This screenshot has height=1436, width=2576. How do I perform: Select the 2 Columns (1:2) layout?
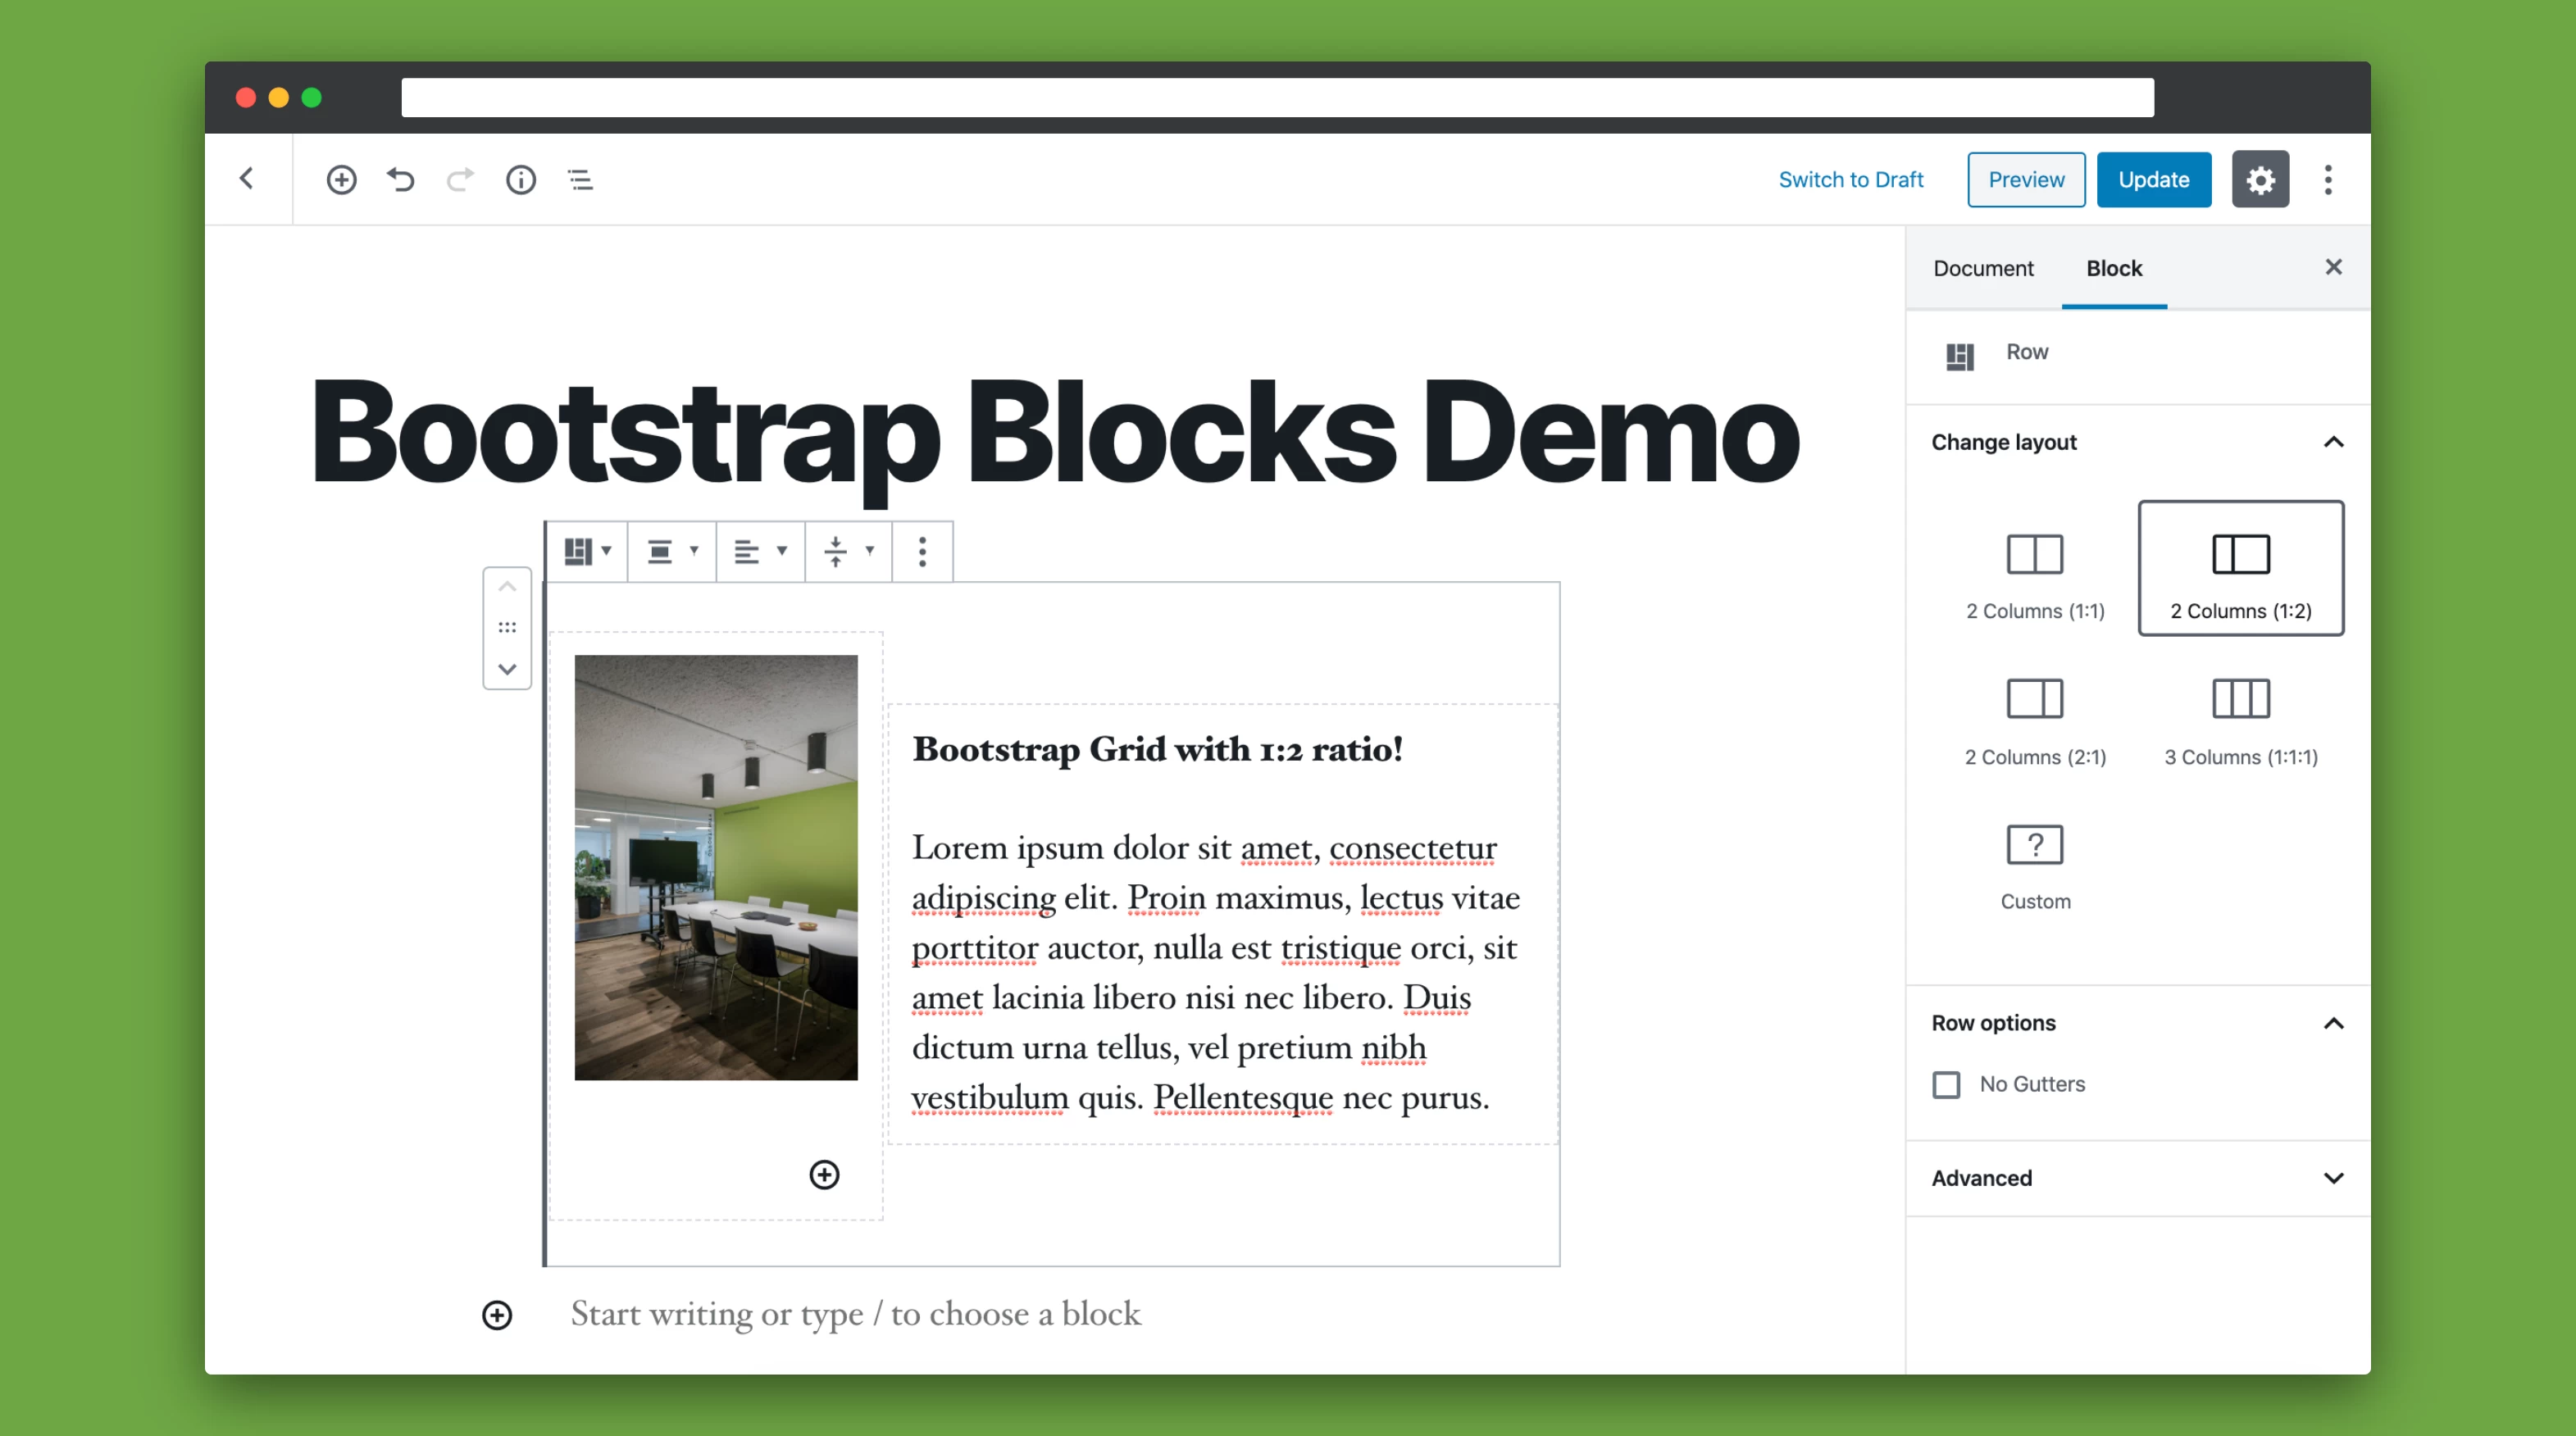click(x=2241, y=569)
